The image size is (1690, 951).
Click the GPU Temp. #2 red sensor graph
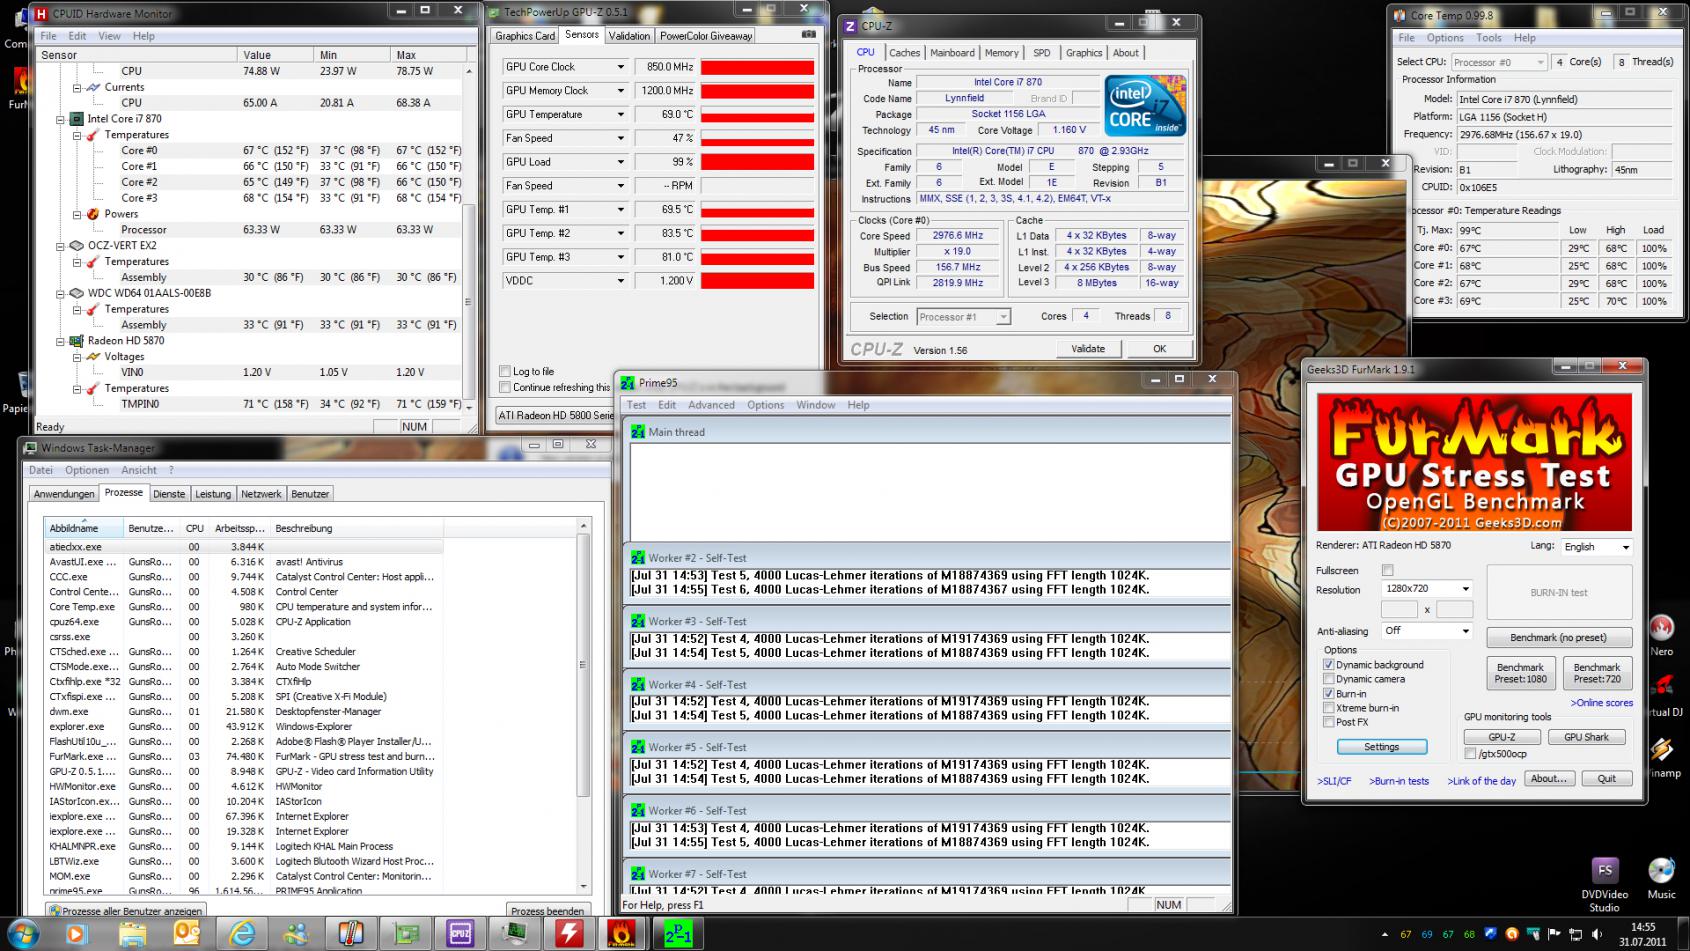[757, 233]
